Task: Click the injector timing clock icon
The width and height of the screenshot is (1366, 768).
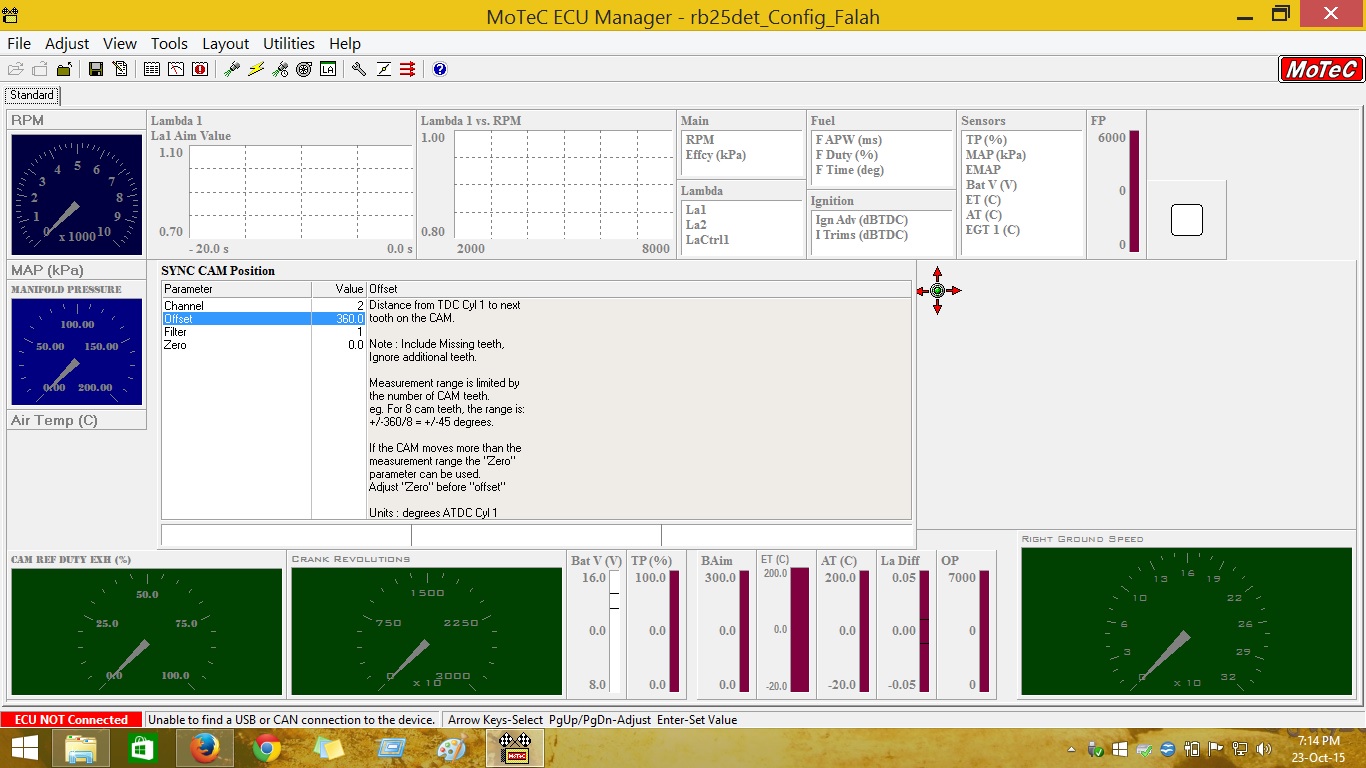Action: (280, 69)
